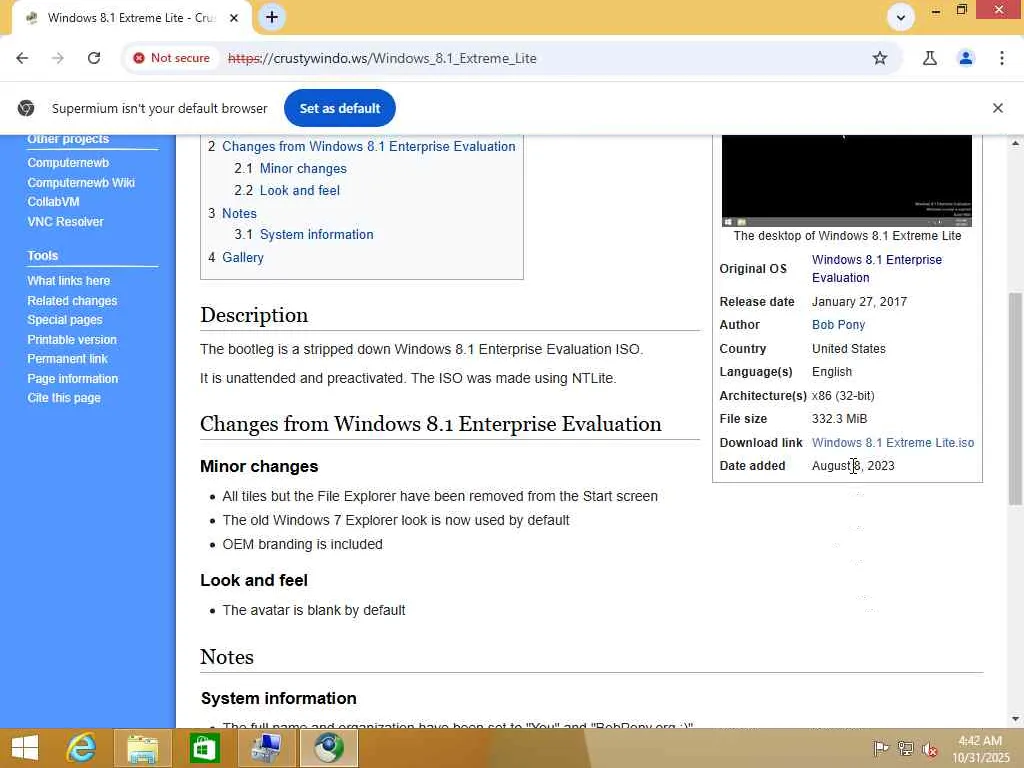Expand the tab search dropdown arrow
The image size is (1024, 768).
(x=901, y=18)
